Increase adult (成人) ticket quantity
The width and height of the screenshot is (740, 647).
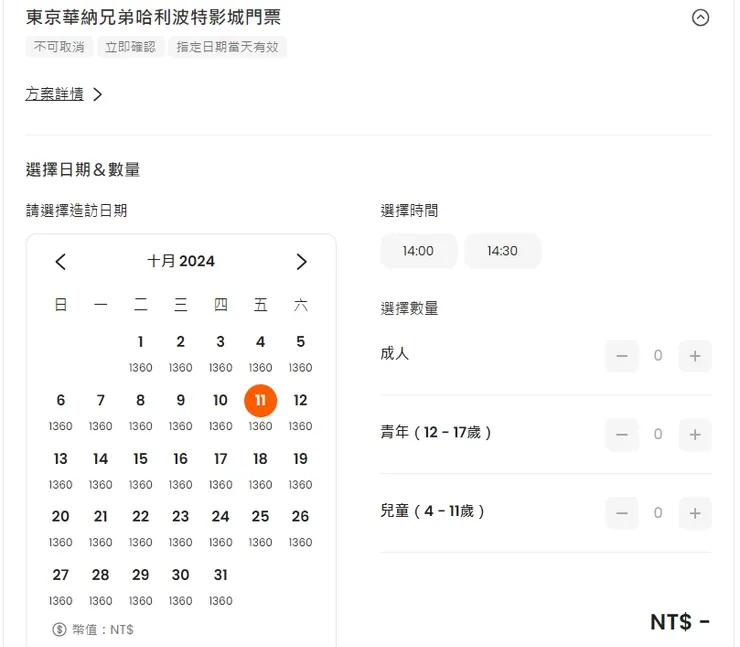tap(695, 356)
